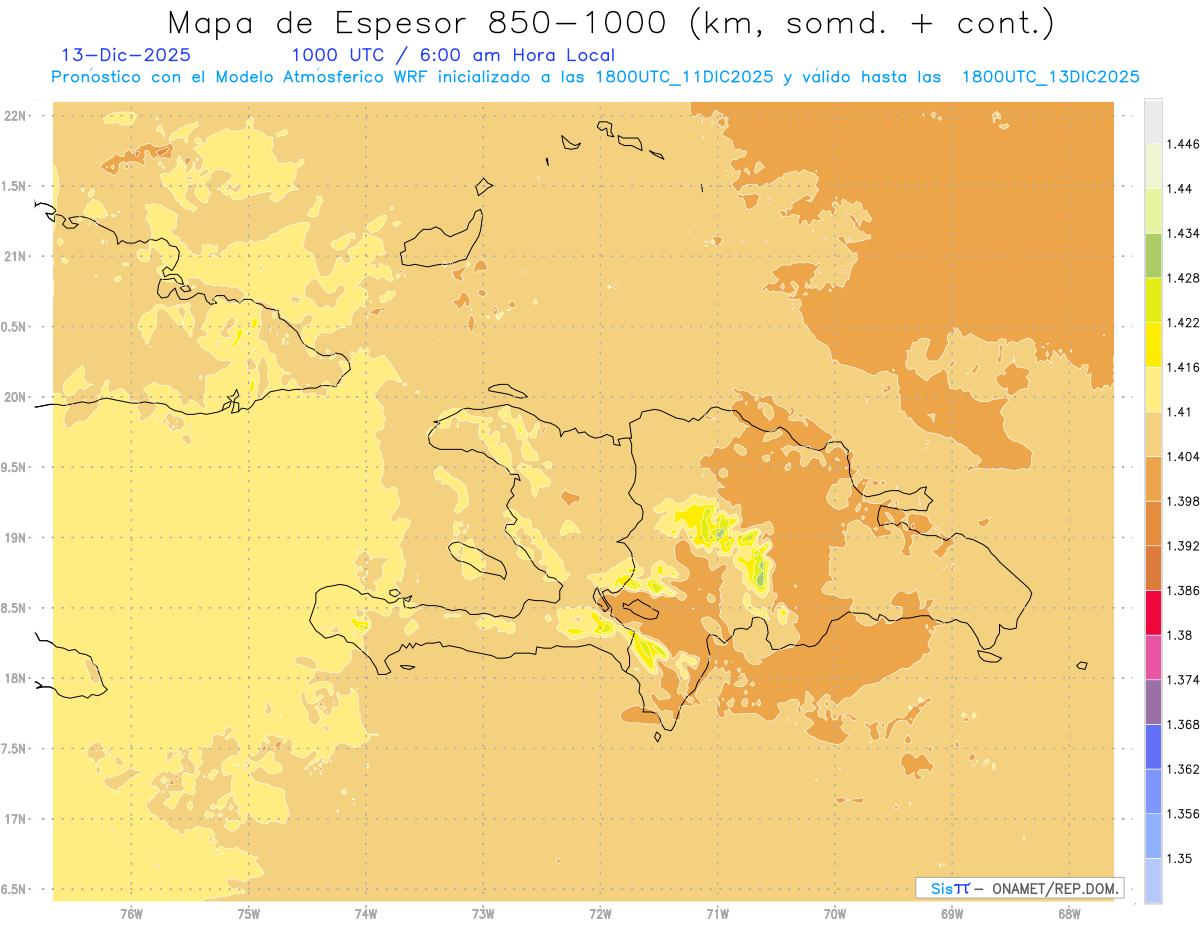Click the "69W" longitude label
The width and height of the screenshot is (1200, 927).
[x=952, y=913]
